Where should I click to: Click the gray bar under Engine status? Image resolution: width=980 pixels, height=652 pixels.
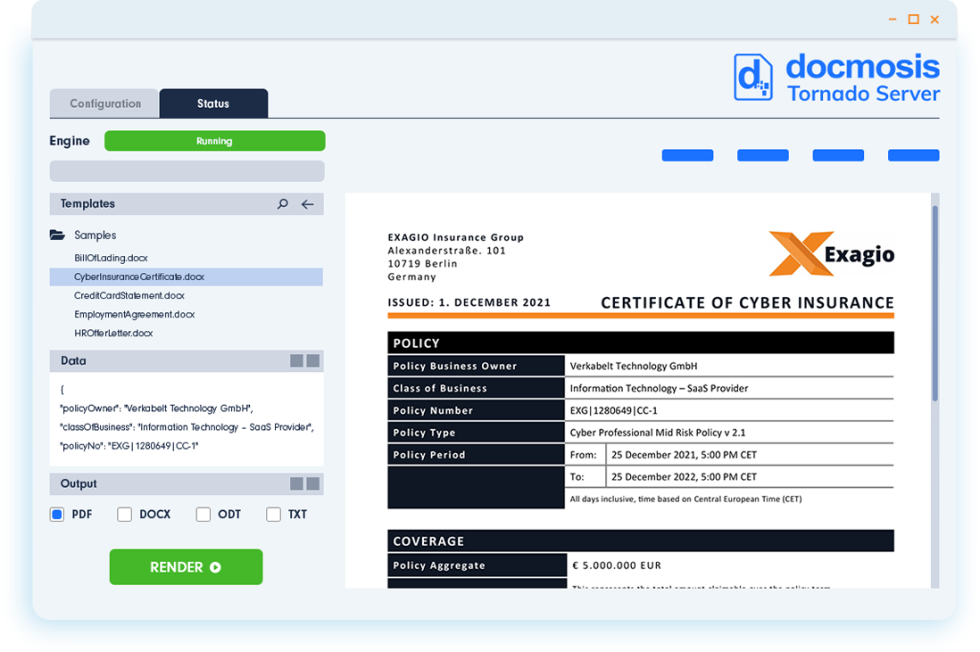[187, 171]
